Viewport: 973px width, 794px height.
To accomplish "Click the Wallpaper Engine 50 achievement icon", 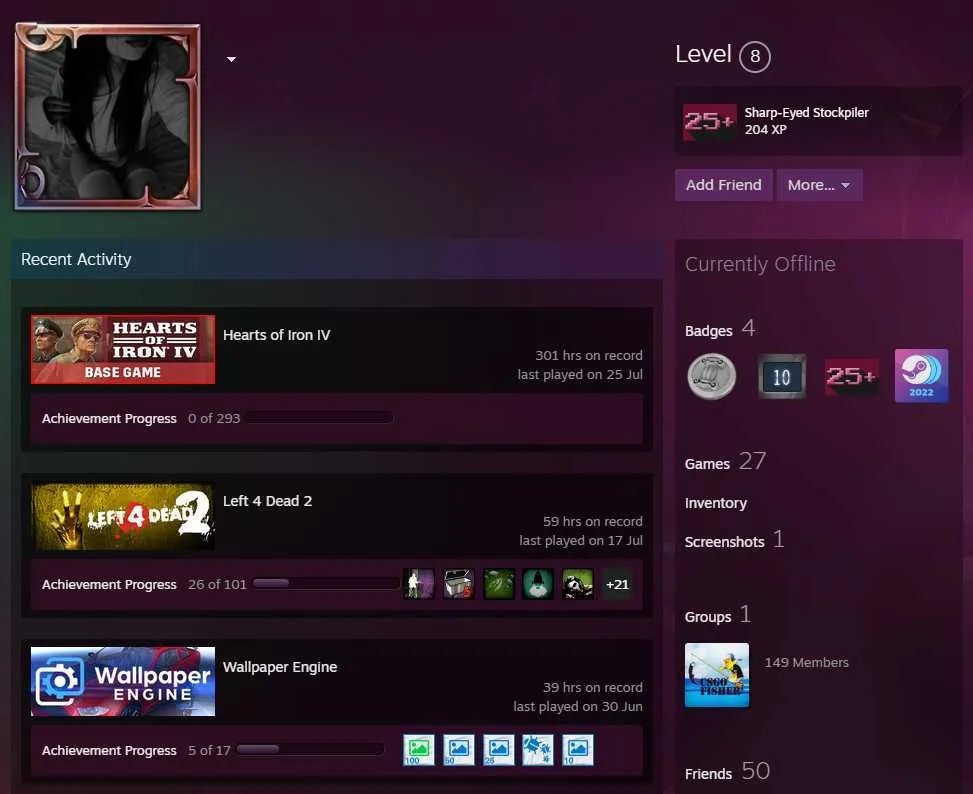I will [x=459, y=750].
